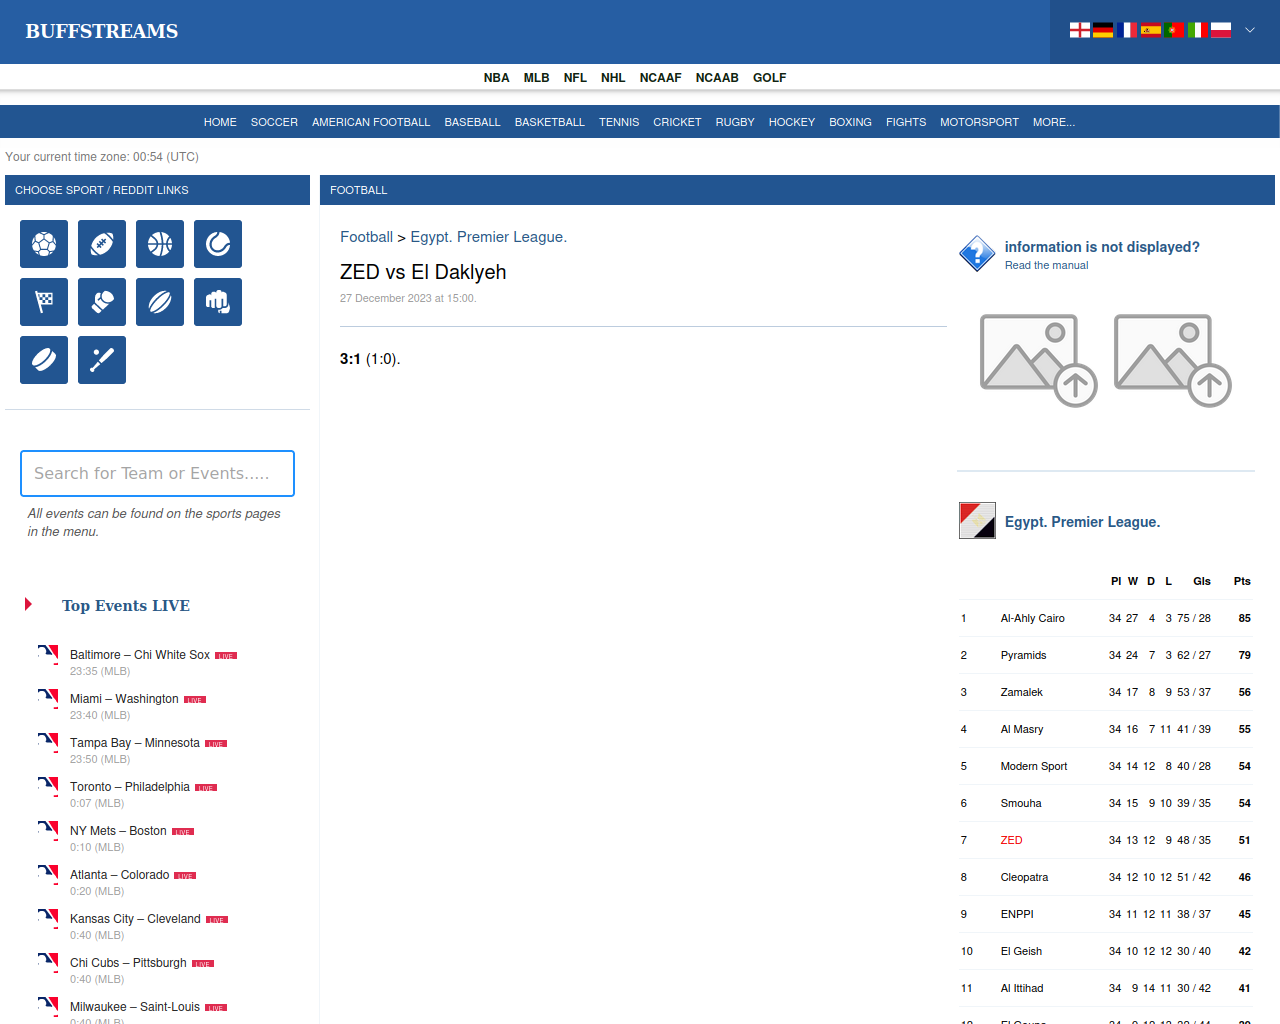
Task: Go to HOME in the navigation bar
Action: tap(220, 122)
